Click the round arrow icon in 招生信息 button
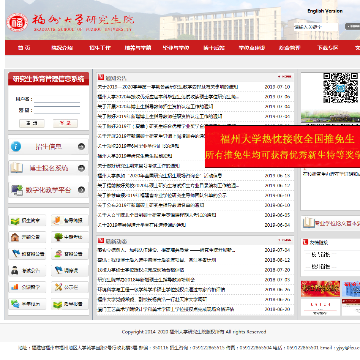The height and width of the screenshot is (360, 360). [81, 146]
